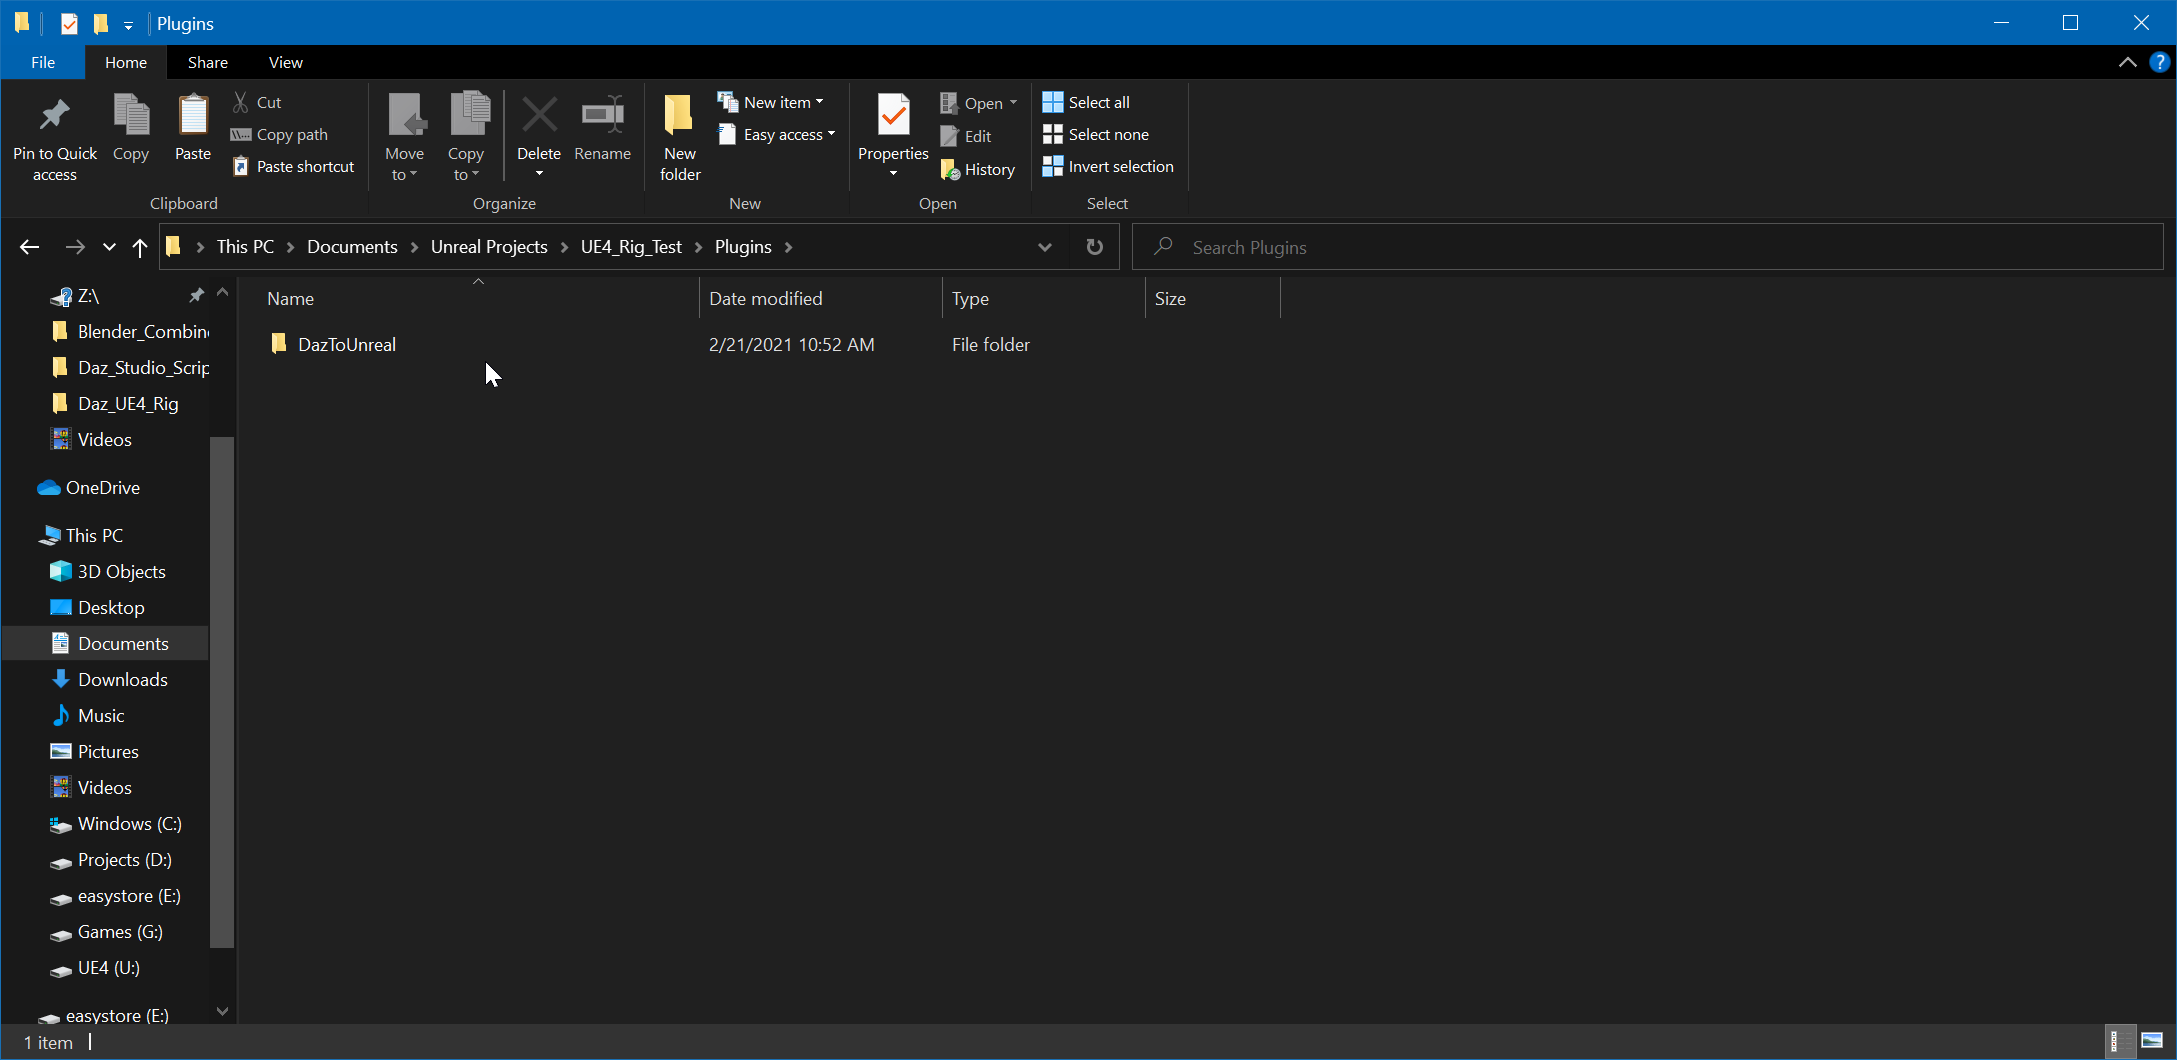Refresh the Plugins folder
This screenshot has height=1060, width=2177.
point(1095,247)
